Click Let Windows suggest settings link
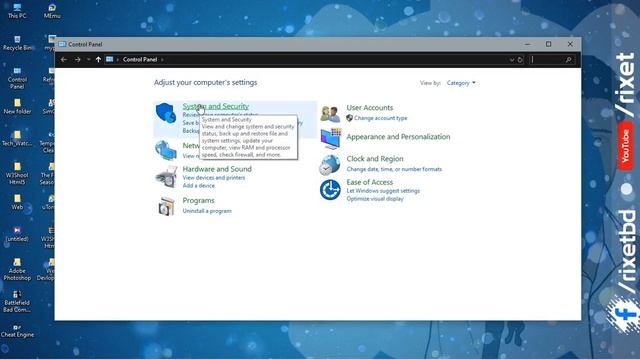 [x=383, y=191]
